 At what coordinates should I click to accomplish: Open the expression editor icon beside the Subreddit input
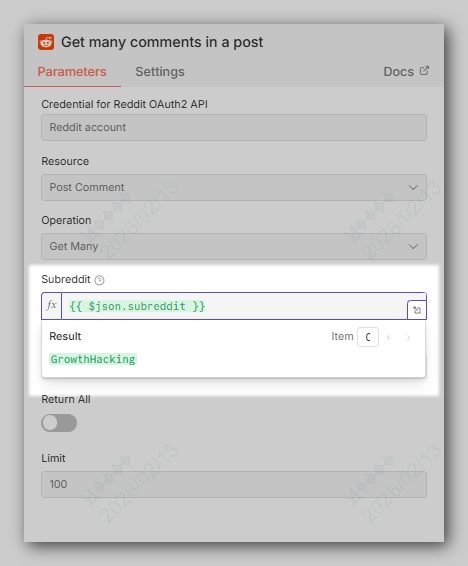(417, 310)
